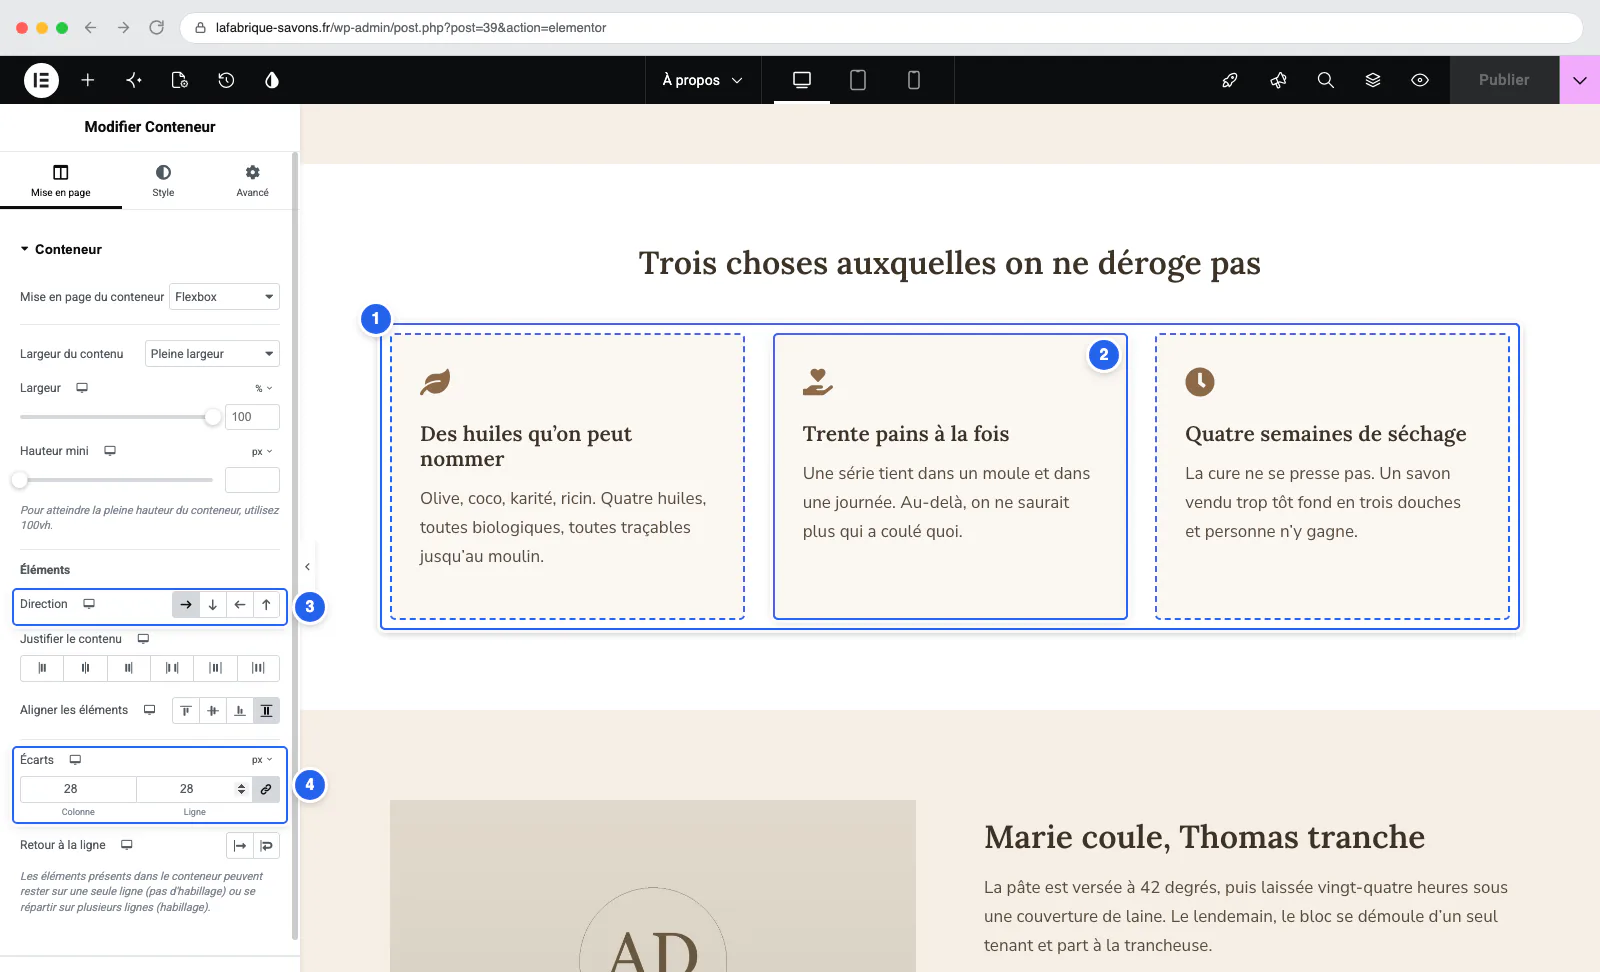Image resolution: width=1600 pixels, height=972 pixels.
Task: Switch to the Style tab
Action: point(163,181)
